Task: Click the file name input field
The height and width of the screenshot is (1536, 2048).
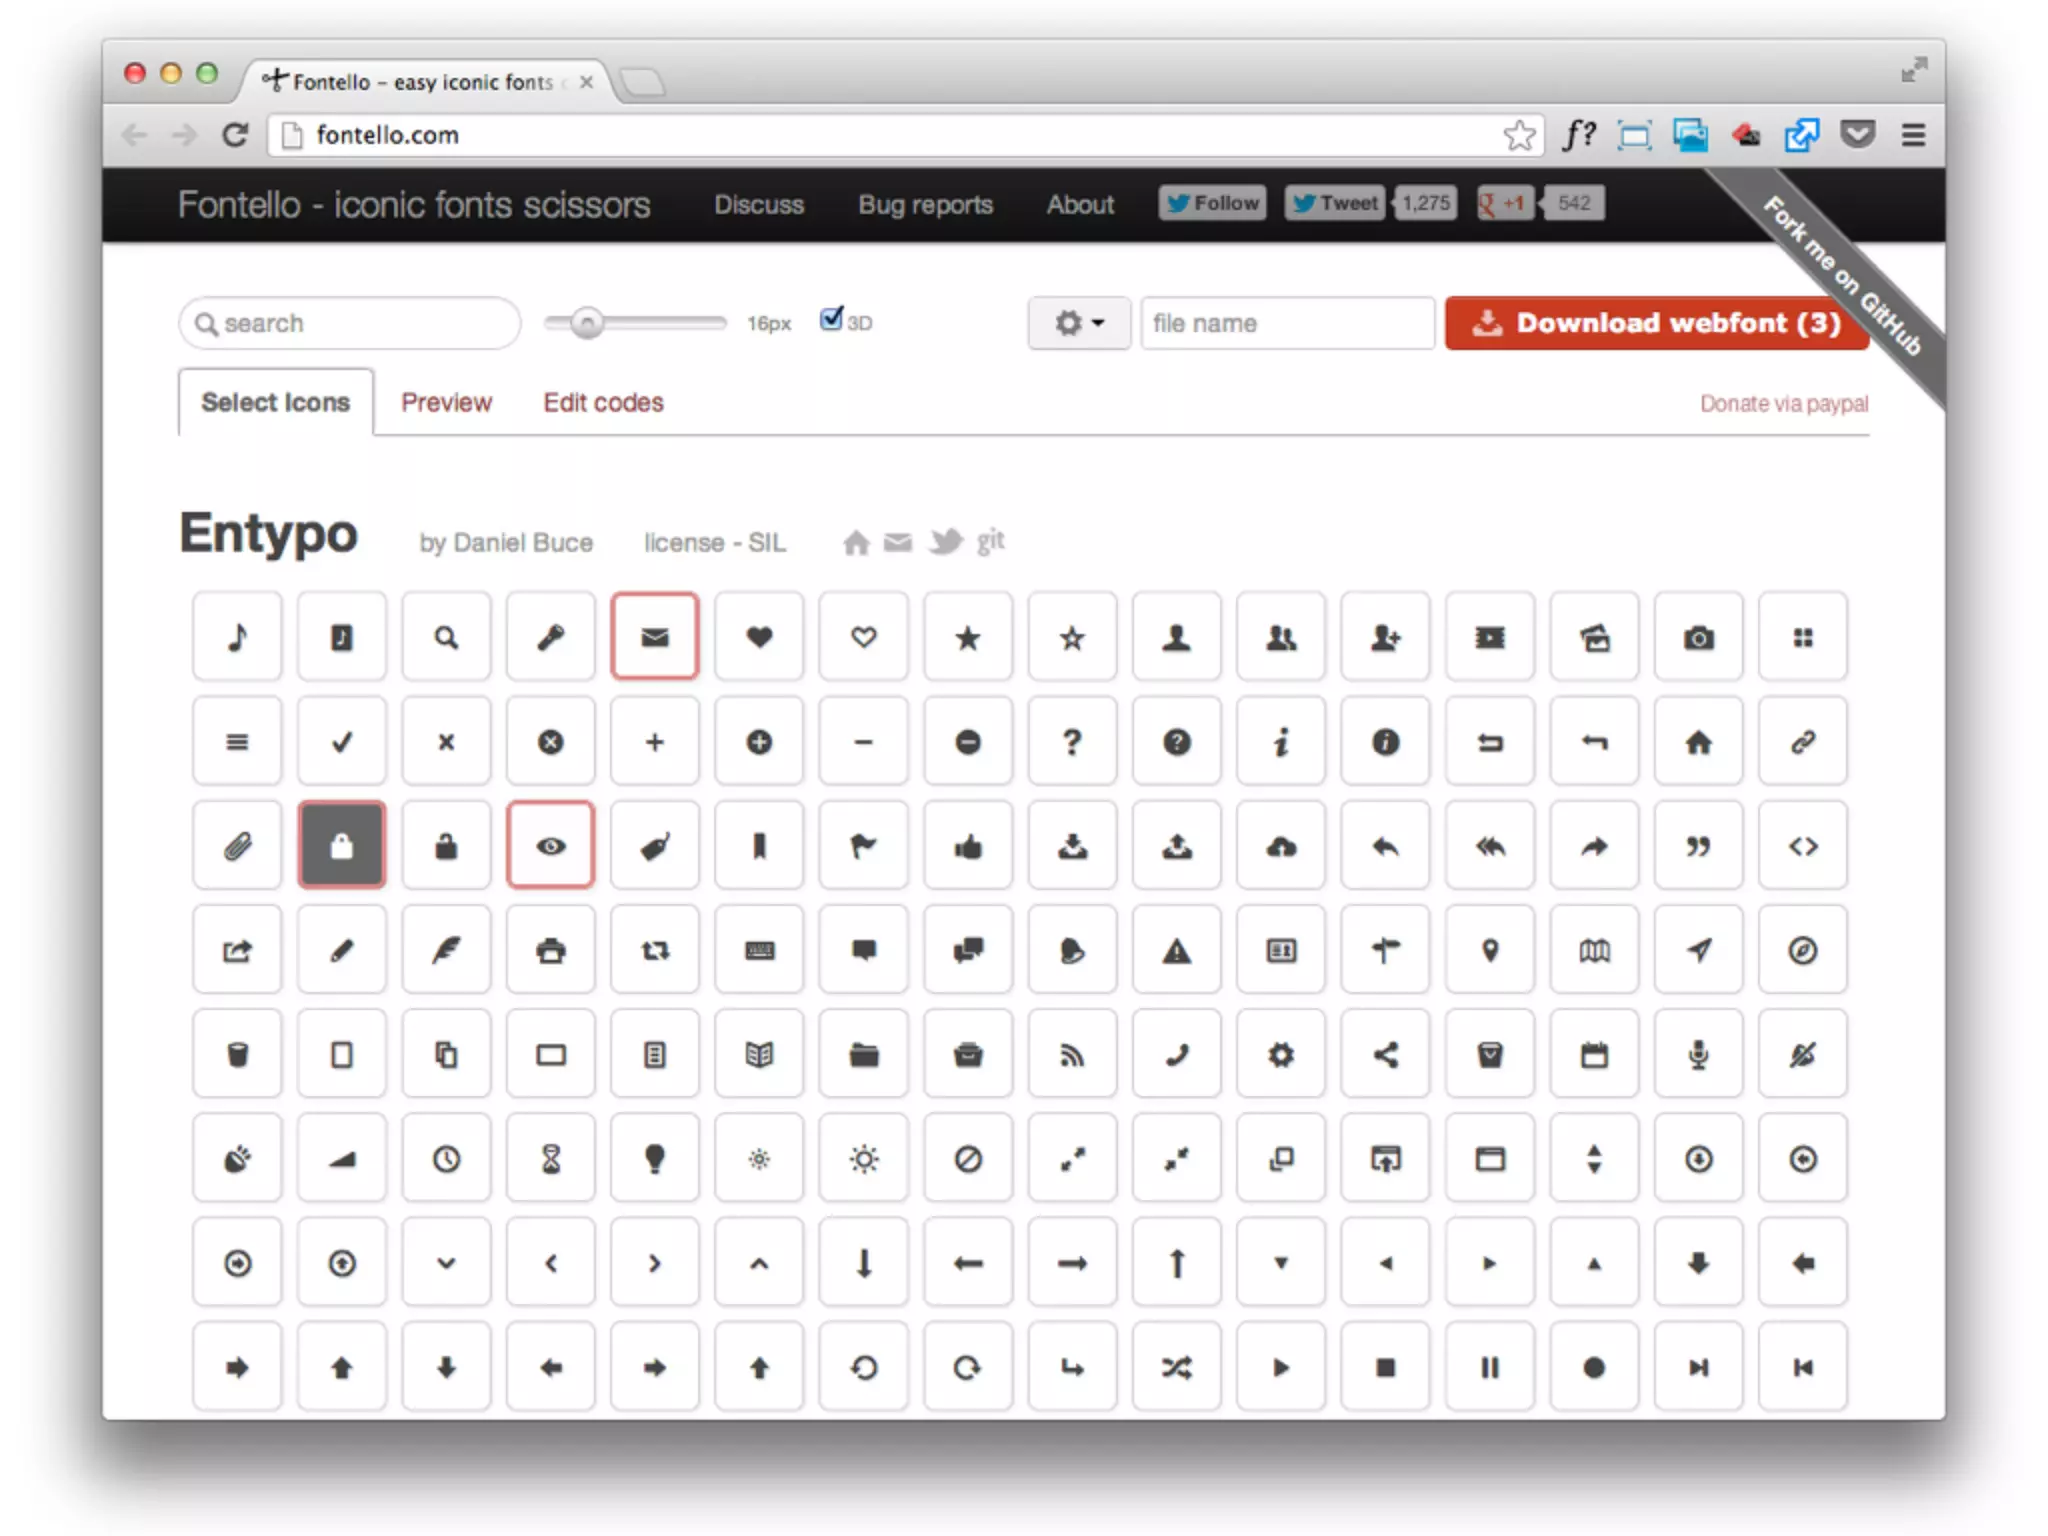Action: (1286, 323)
